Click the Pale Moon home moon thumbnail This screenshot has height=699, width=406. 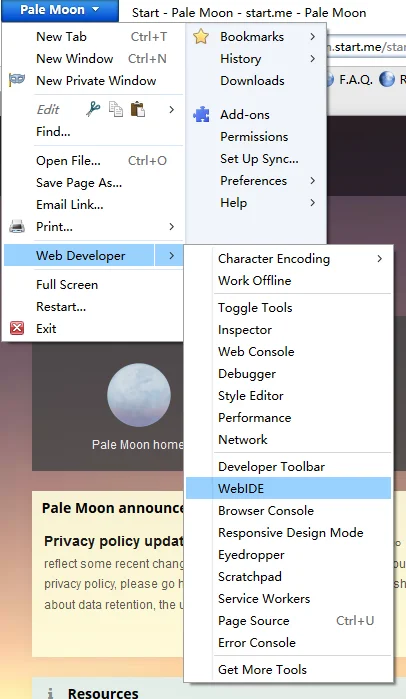(x=139, y=395)
